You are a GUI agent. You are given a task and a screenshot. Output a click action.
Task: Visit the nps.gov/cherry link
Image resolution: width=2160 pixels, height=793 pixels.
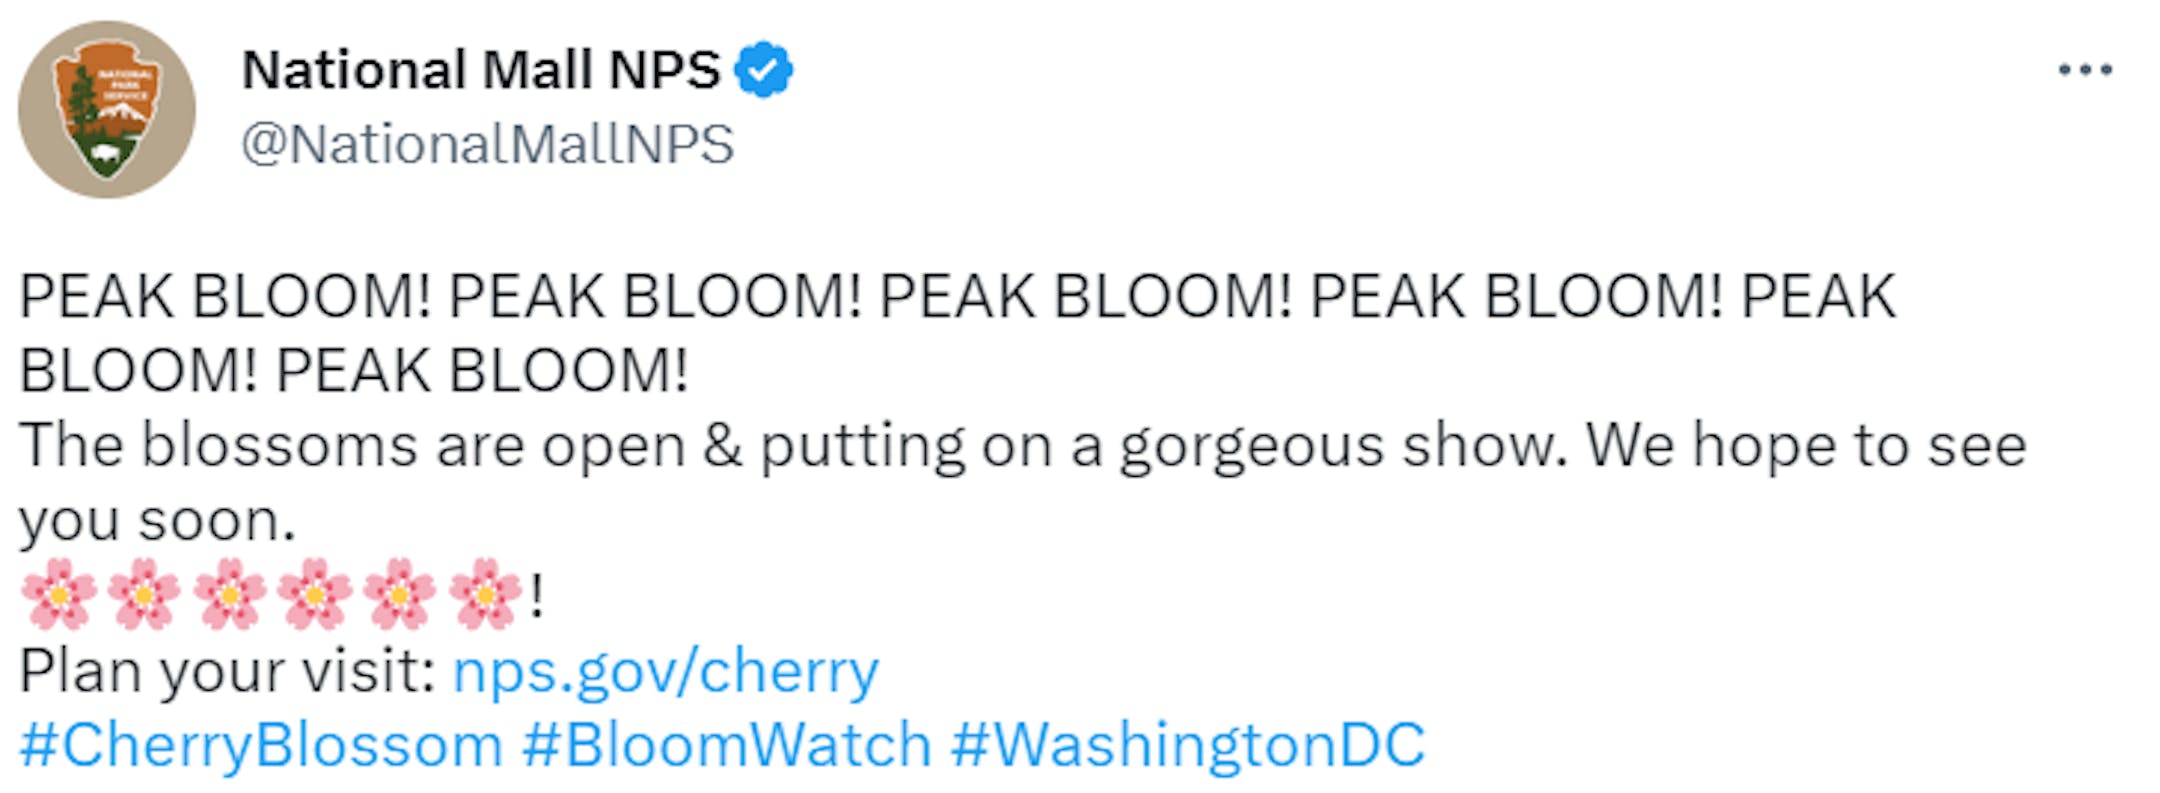click(x=666, y=671)
